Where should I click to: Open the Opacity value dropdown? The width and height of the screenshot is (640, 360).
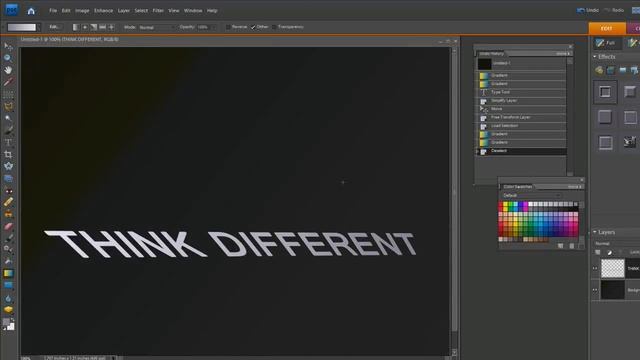[x=213, y=27]
